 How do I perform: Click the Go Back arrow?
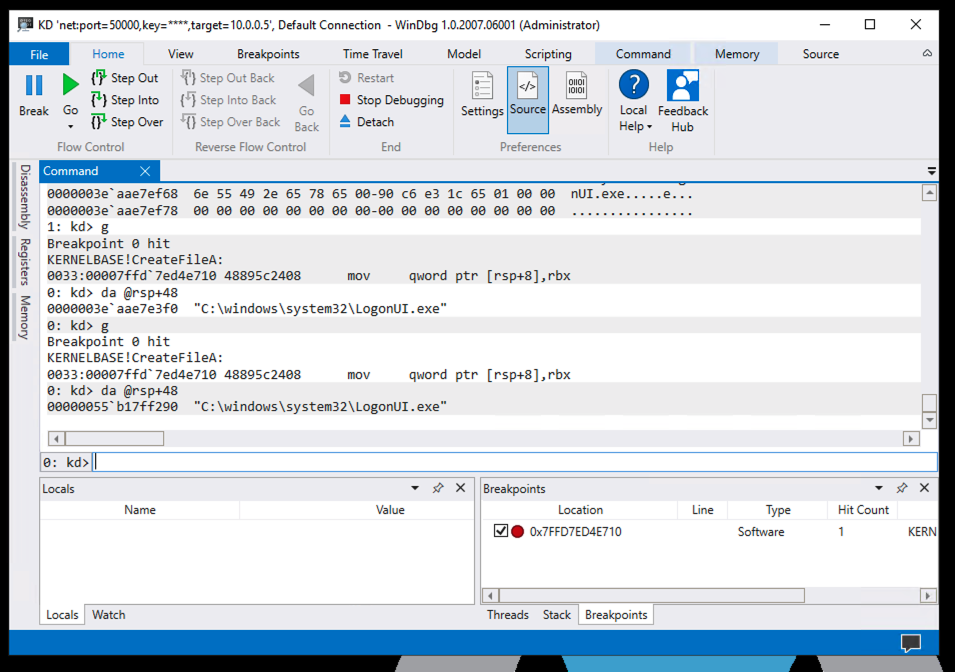click(x=306, y=85)
